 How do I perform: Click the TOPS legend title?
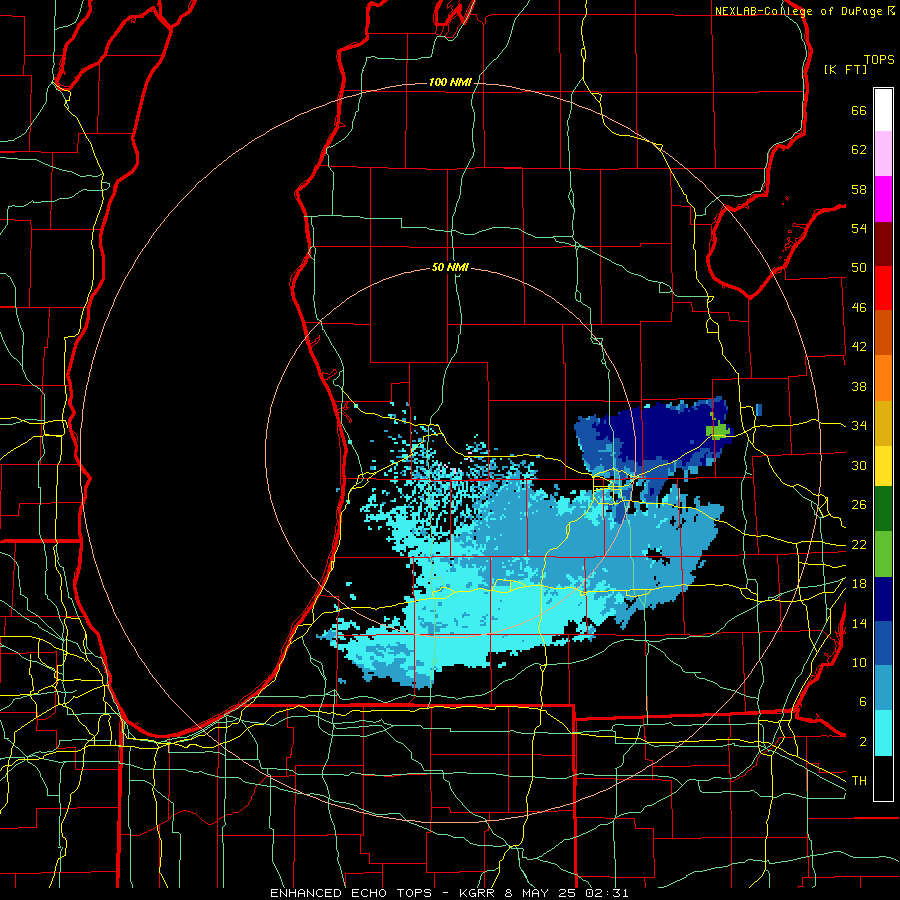click(879, 59)
